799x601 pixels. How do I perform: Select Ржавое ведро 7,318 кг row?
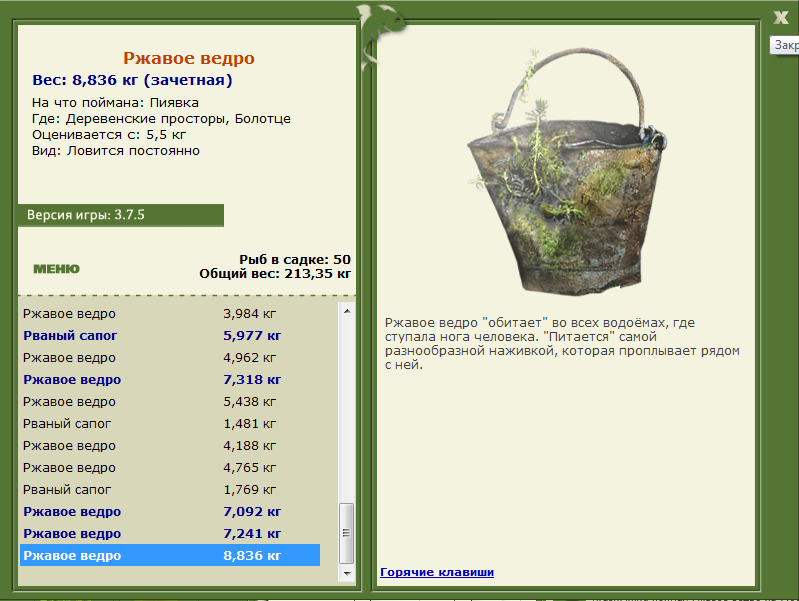tap(170, 379)
